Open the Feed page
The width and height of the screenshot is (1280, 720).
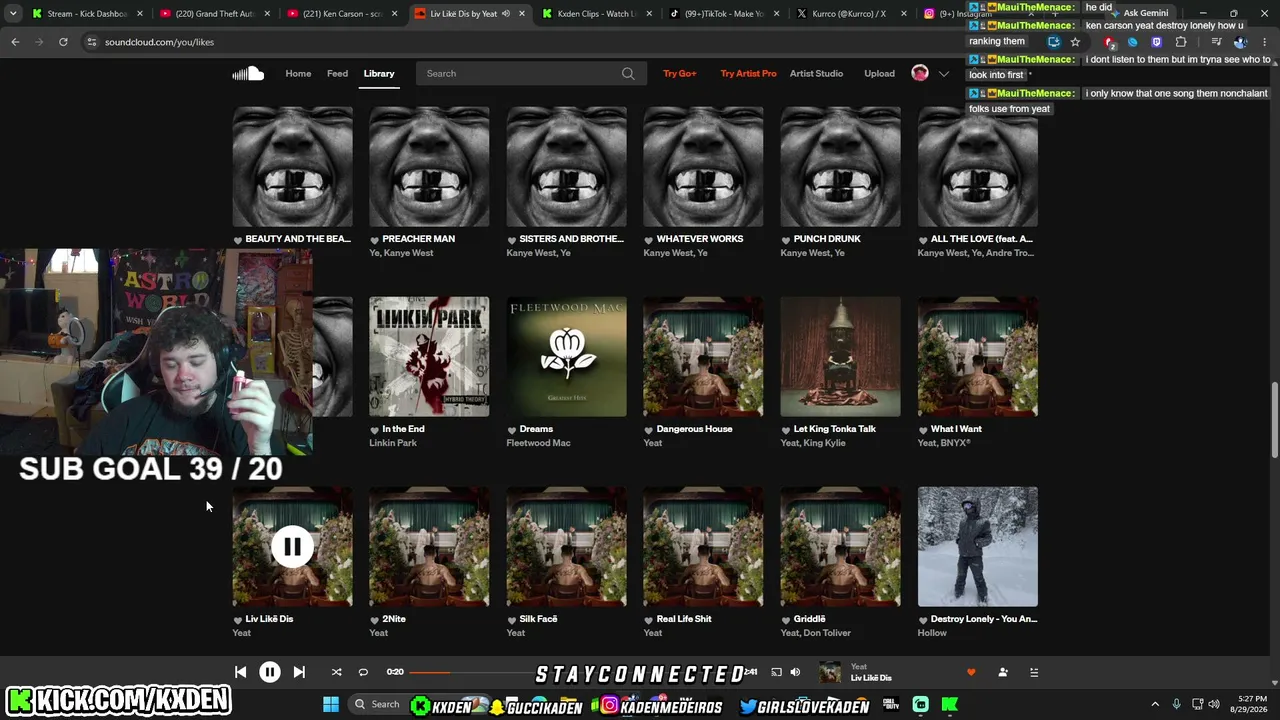(338, 73)
